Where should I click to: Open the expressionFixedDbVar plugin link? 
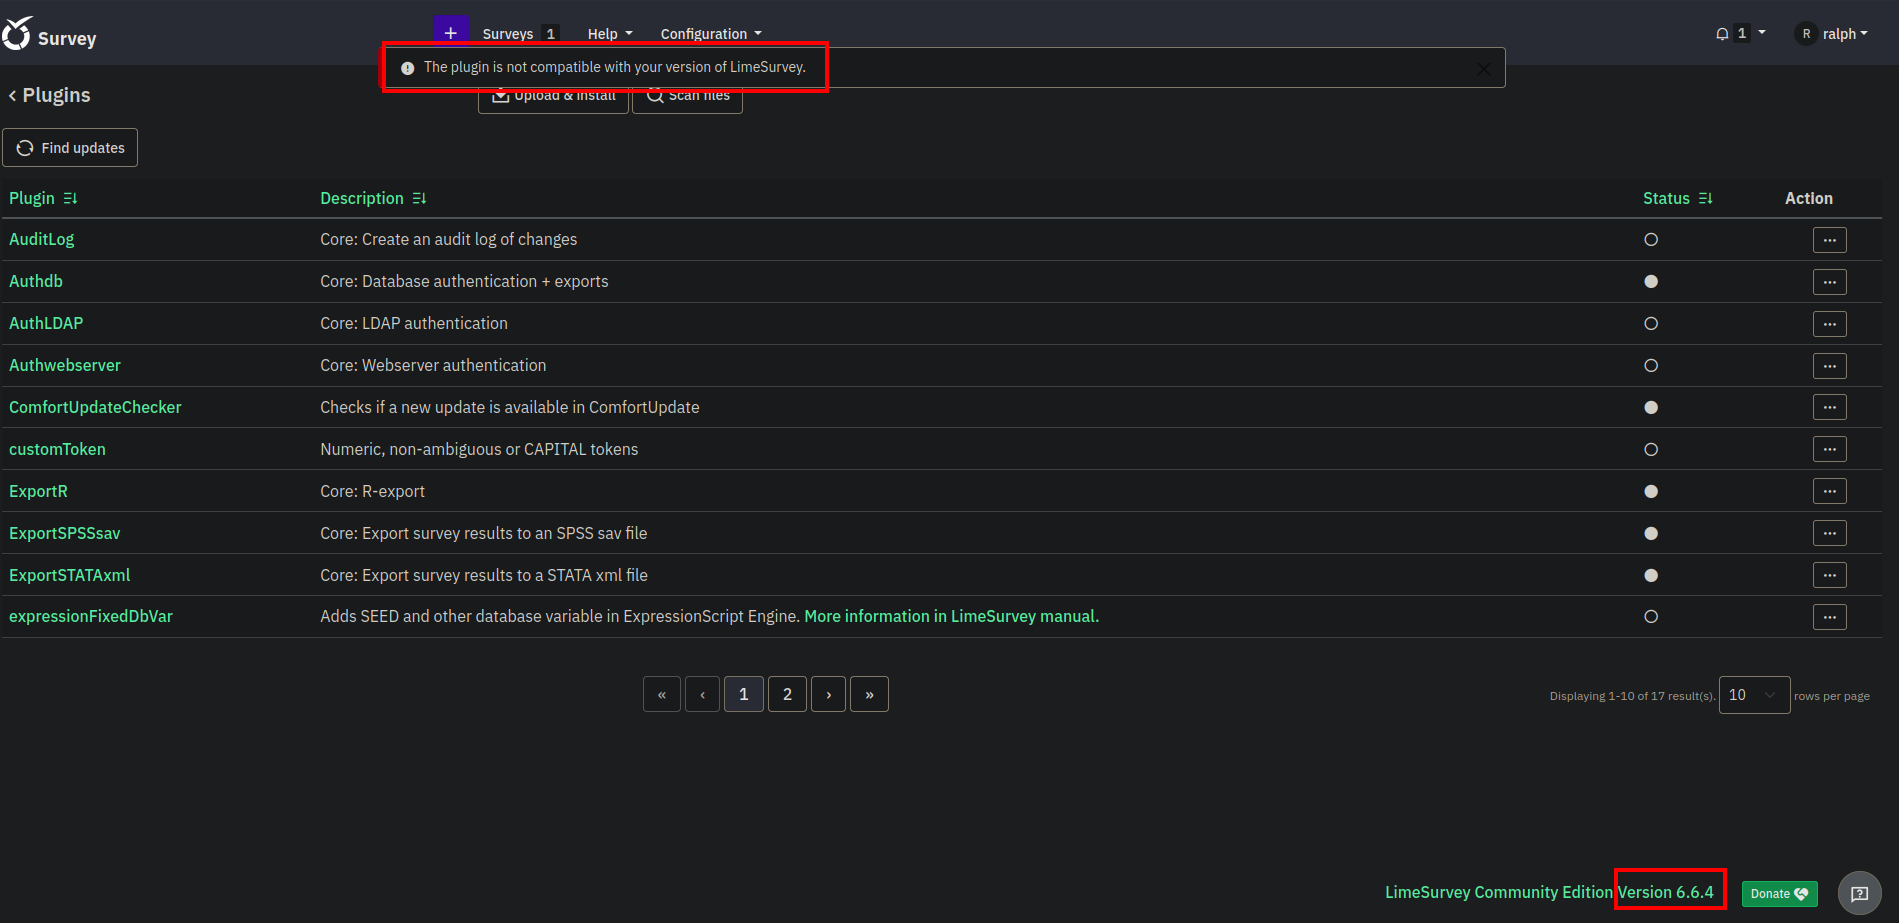coord(91,617)
